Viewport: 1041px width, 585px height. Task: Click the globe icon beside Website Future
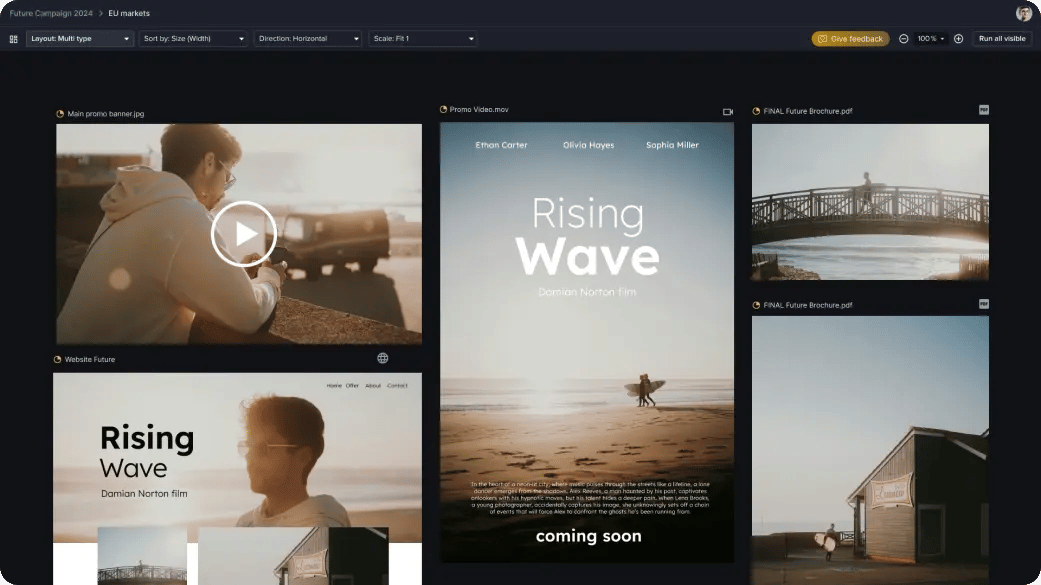pyautogui.click(x=383, y=358)
